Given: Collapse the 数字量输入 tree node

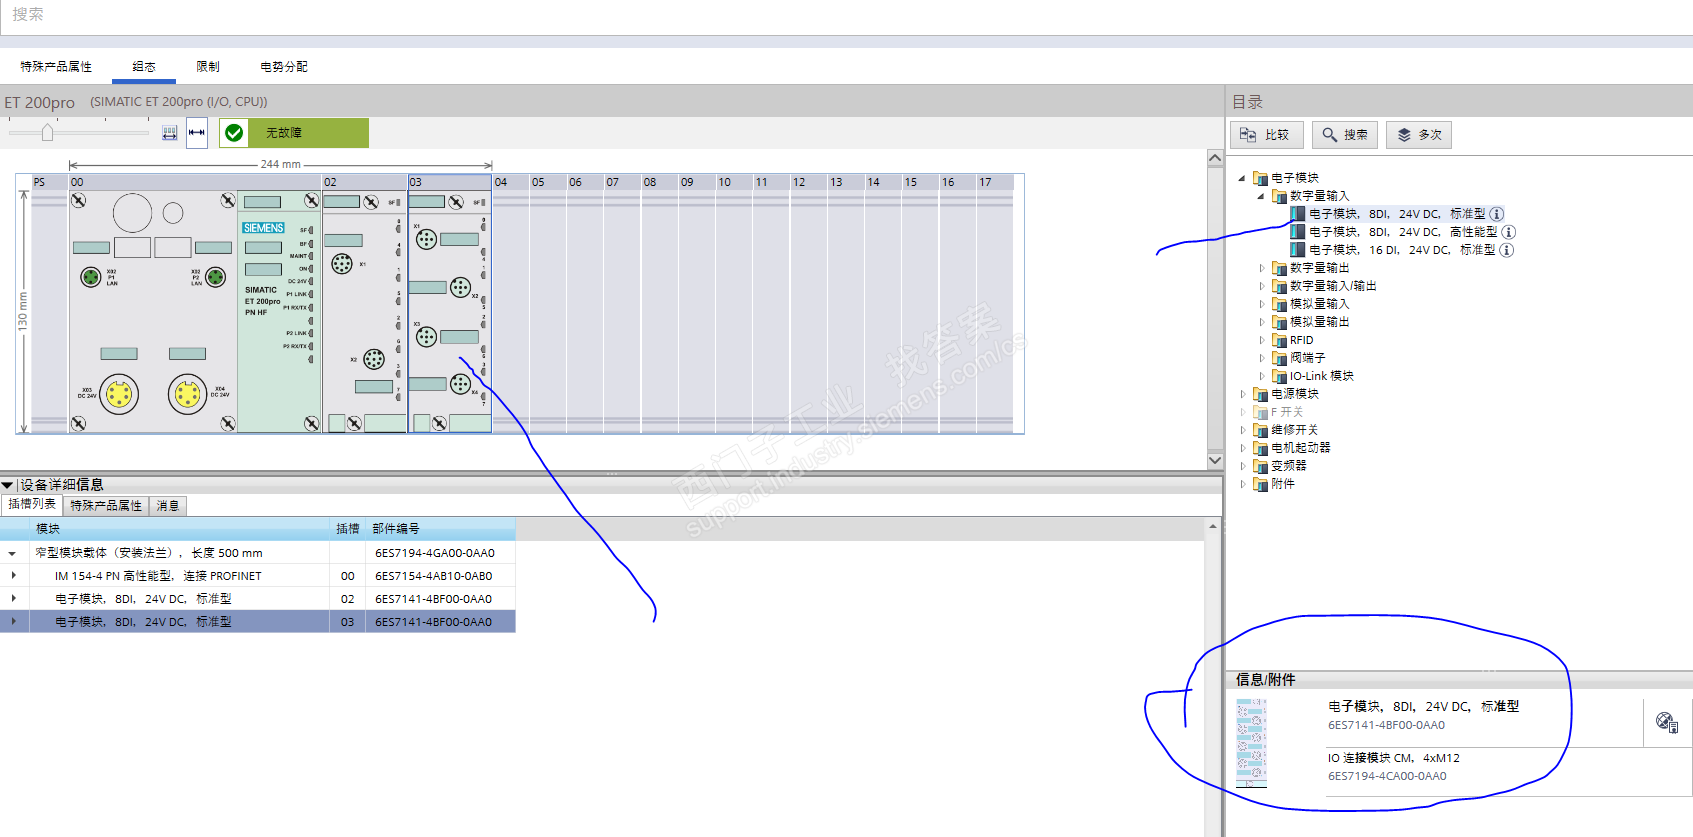Looking at the screenshot, I should point(1261,196).
